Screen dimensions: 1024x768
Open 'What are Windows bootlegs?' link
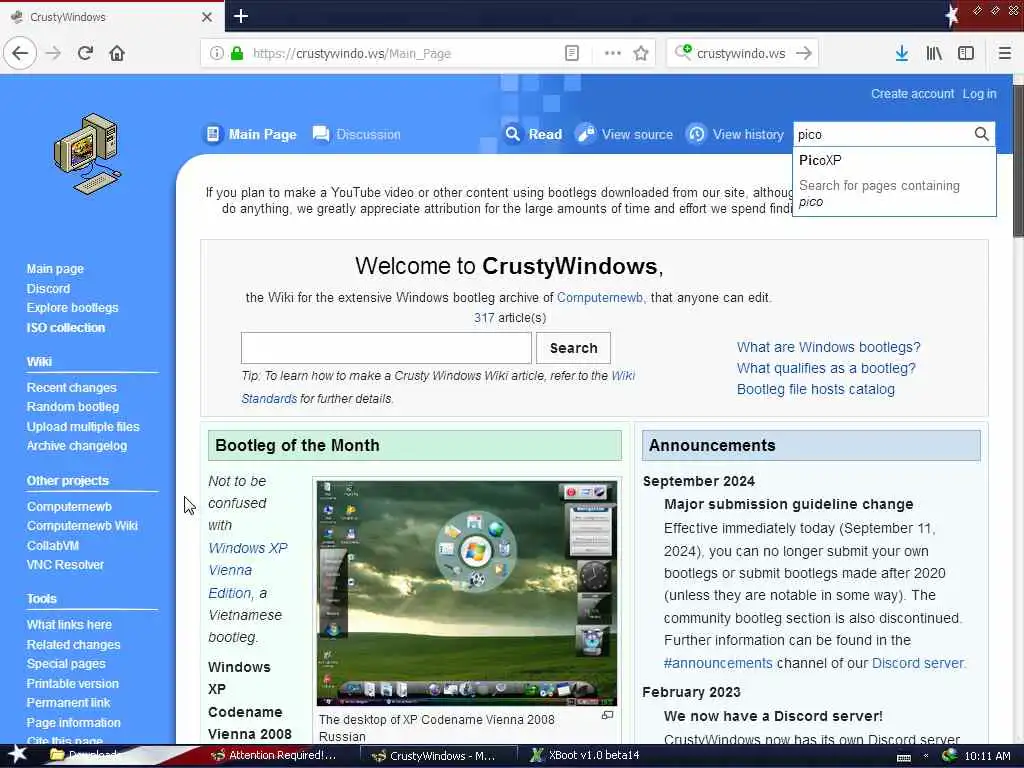click(829, 347)
